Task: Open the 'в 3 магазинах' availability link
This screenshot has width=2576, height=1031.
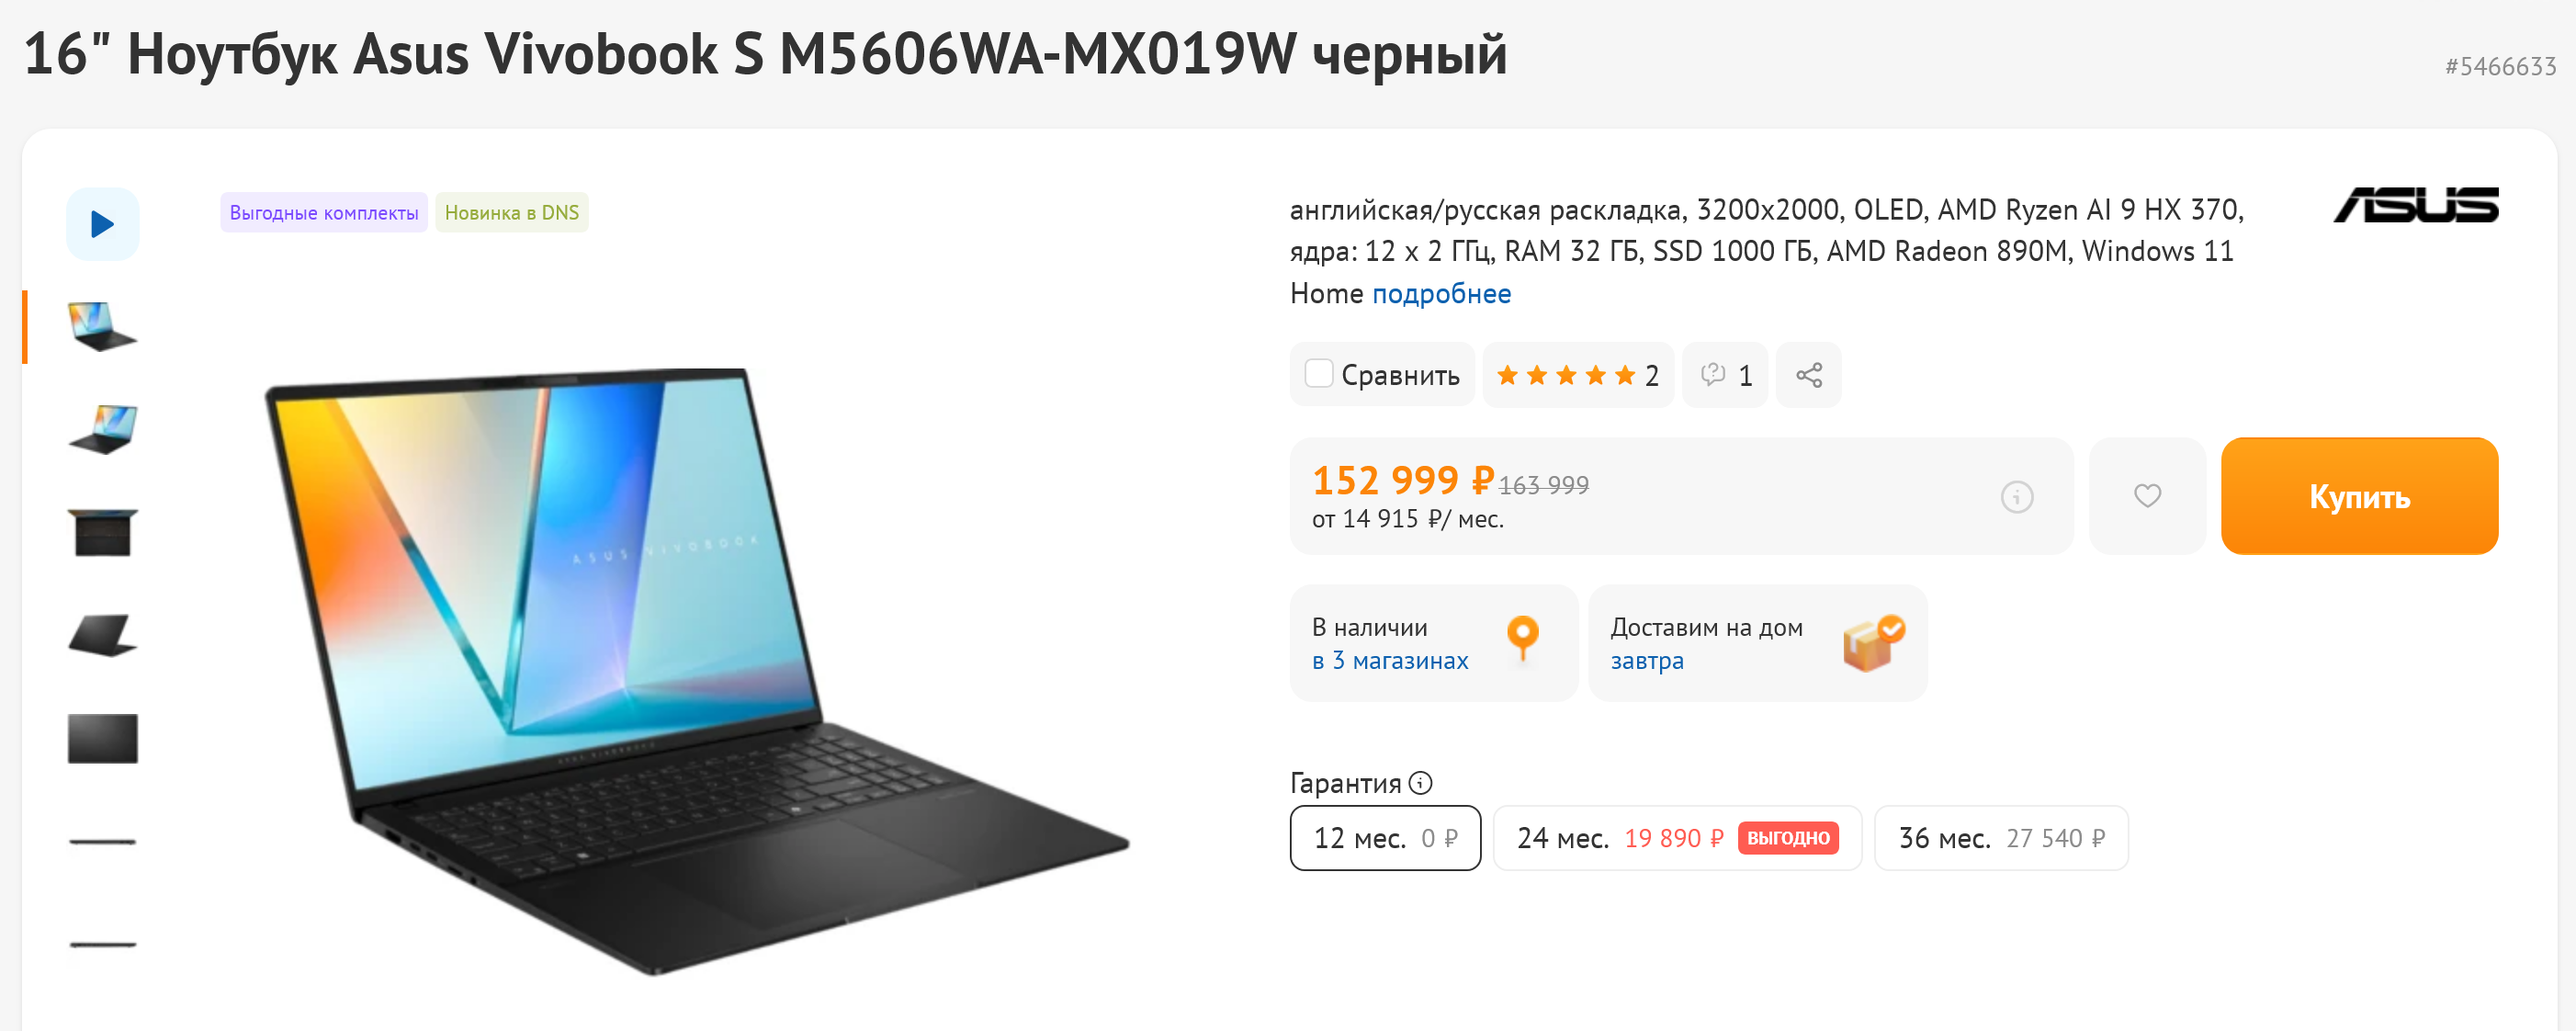Action: pyautogui.click(x=1390, y=661)
